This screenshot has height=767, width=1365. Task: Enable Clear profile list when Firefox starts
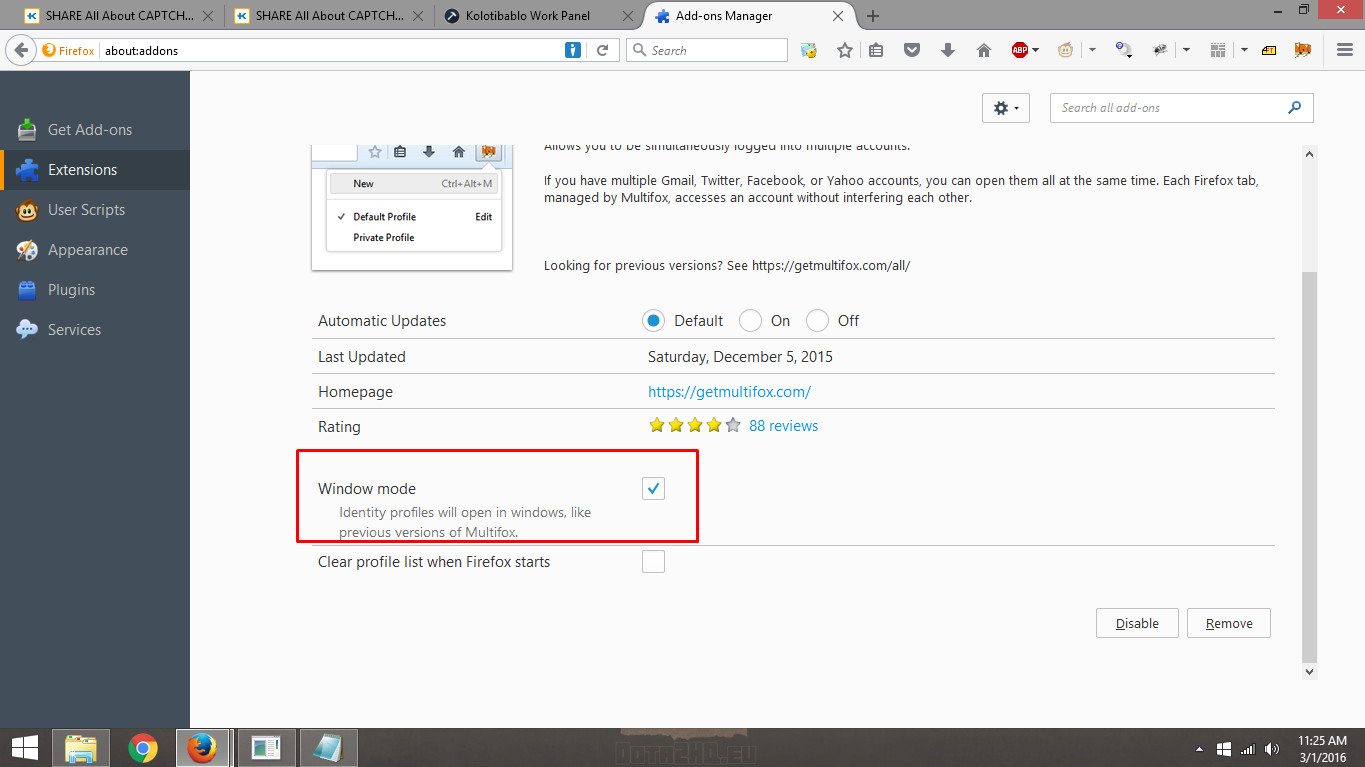653,561
